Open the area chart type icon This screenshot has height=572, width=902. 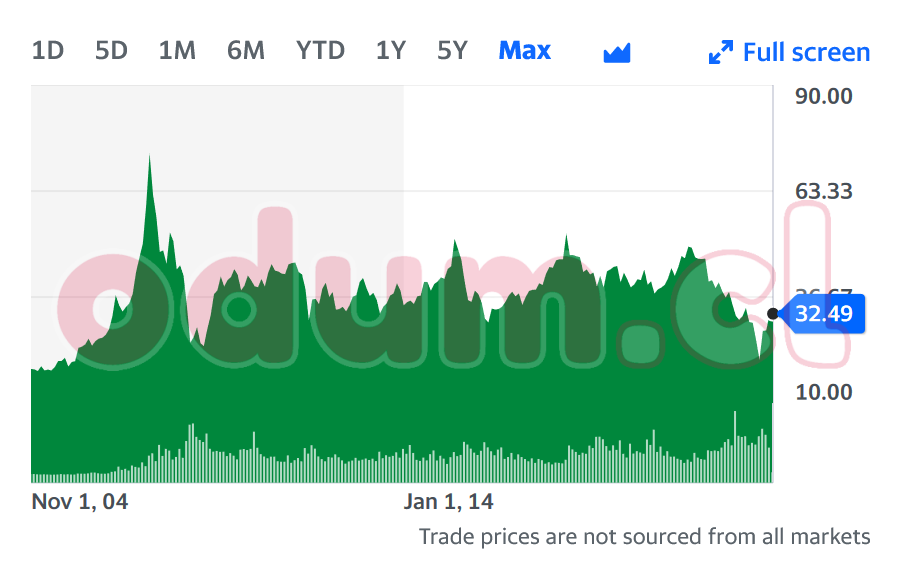pyautogui.click(x=617, y=53)
